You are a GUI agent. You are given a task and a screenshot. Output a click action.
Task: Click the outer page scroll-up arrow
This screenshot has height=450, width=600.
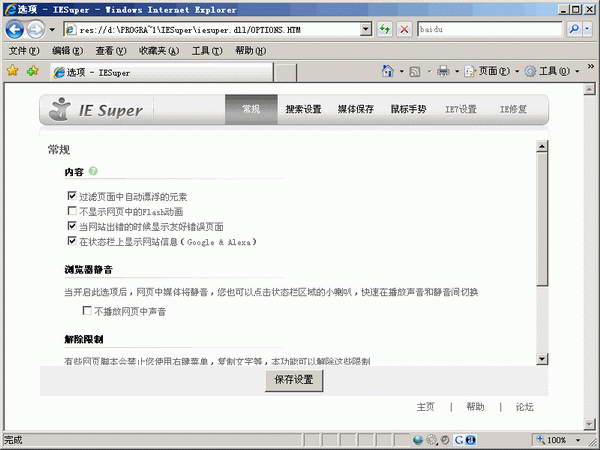(589, 89)
